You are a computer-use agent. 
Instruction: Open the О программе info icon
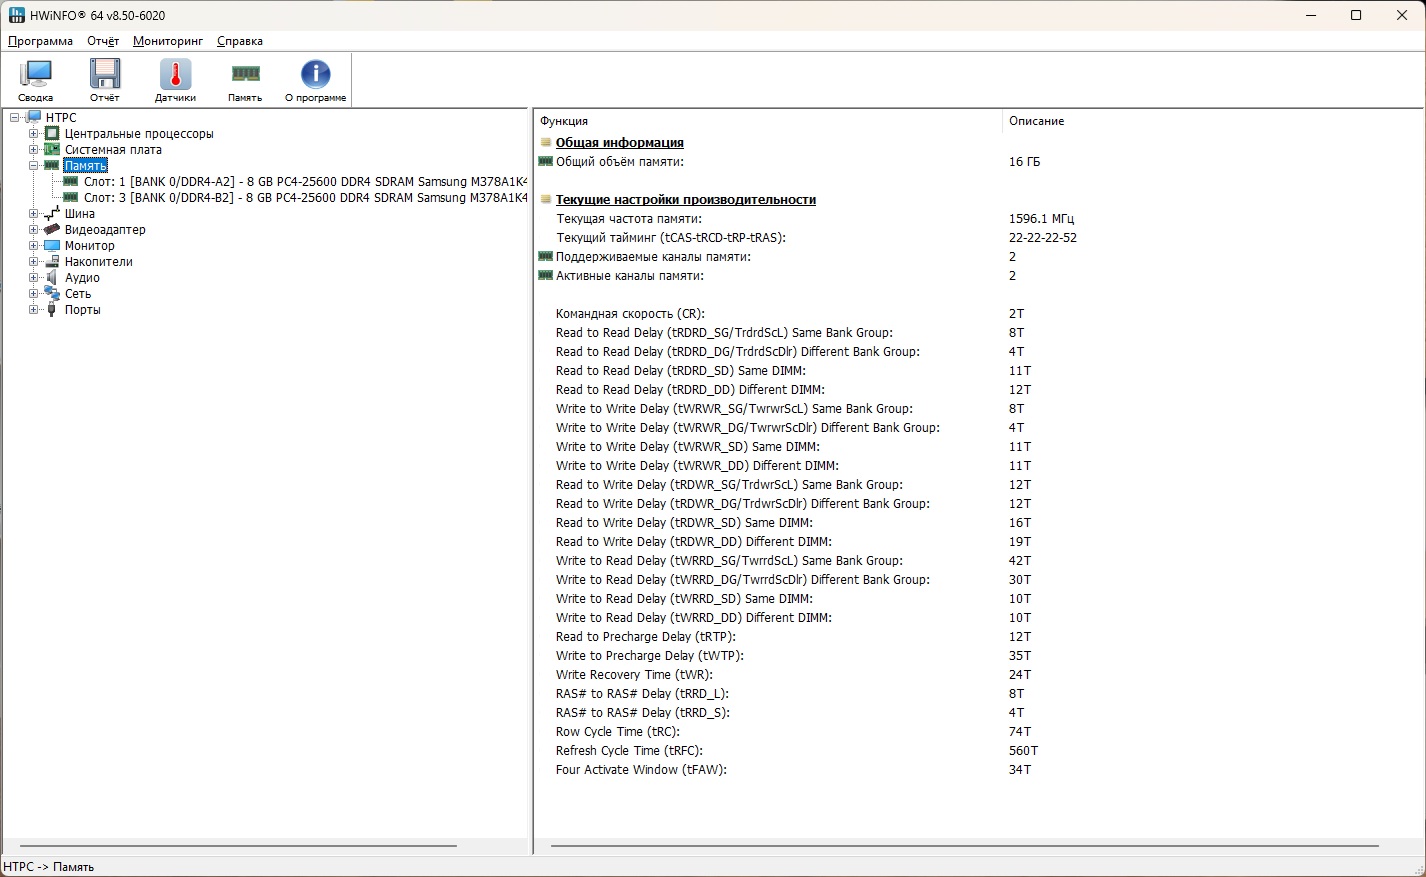pos(315,74)
